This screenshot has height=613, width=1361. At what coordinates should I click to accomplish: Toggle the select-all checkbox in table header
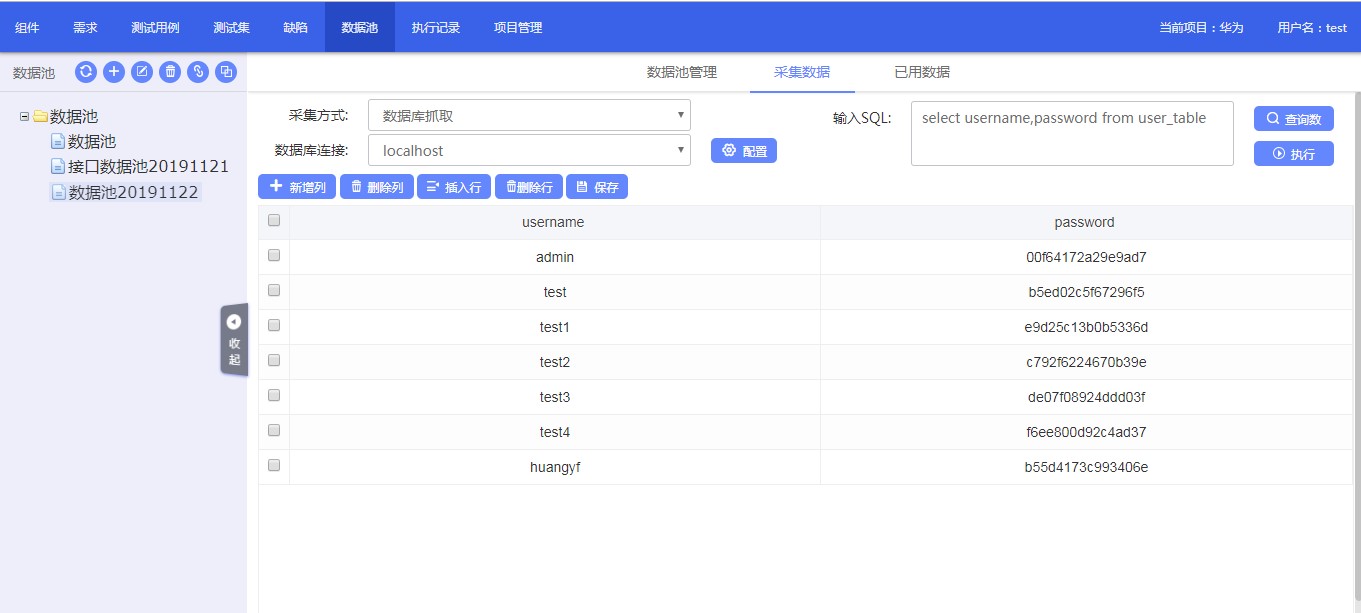[x=274, y=221]
